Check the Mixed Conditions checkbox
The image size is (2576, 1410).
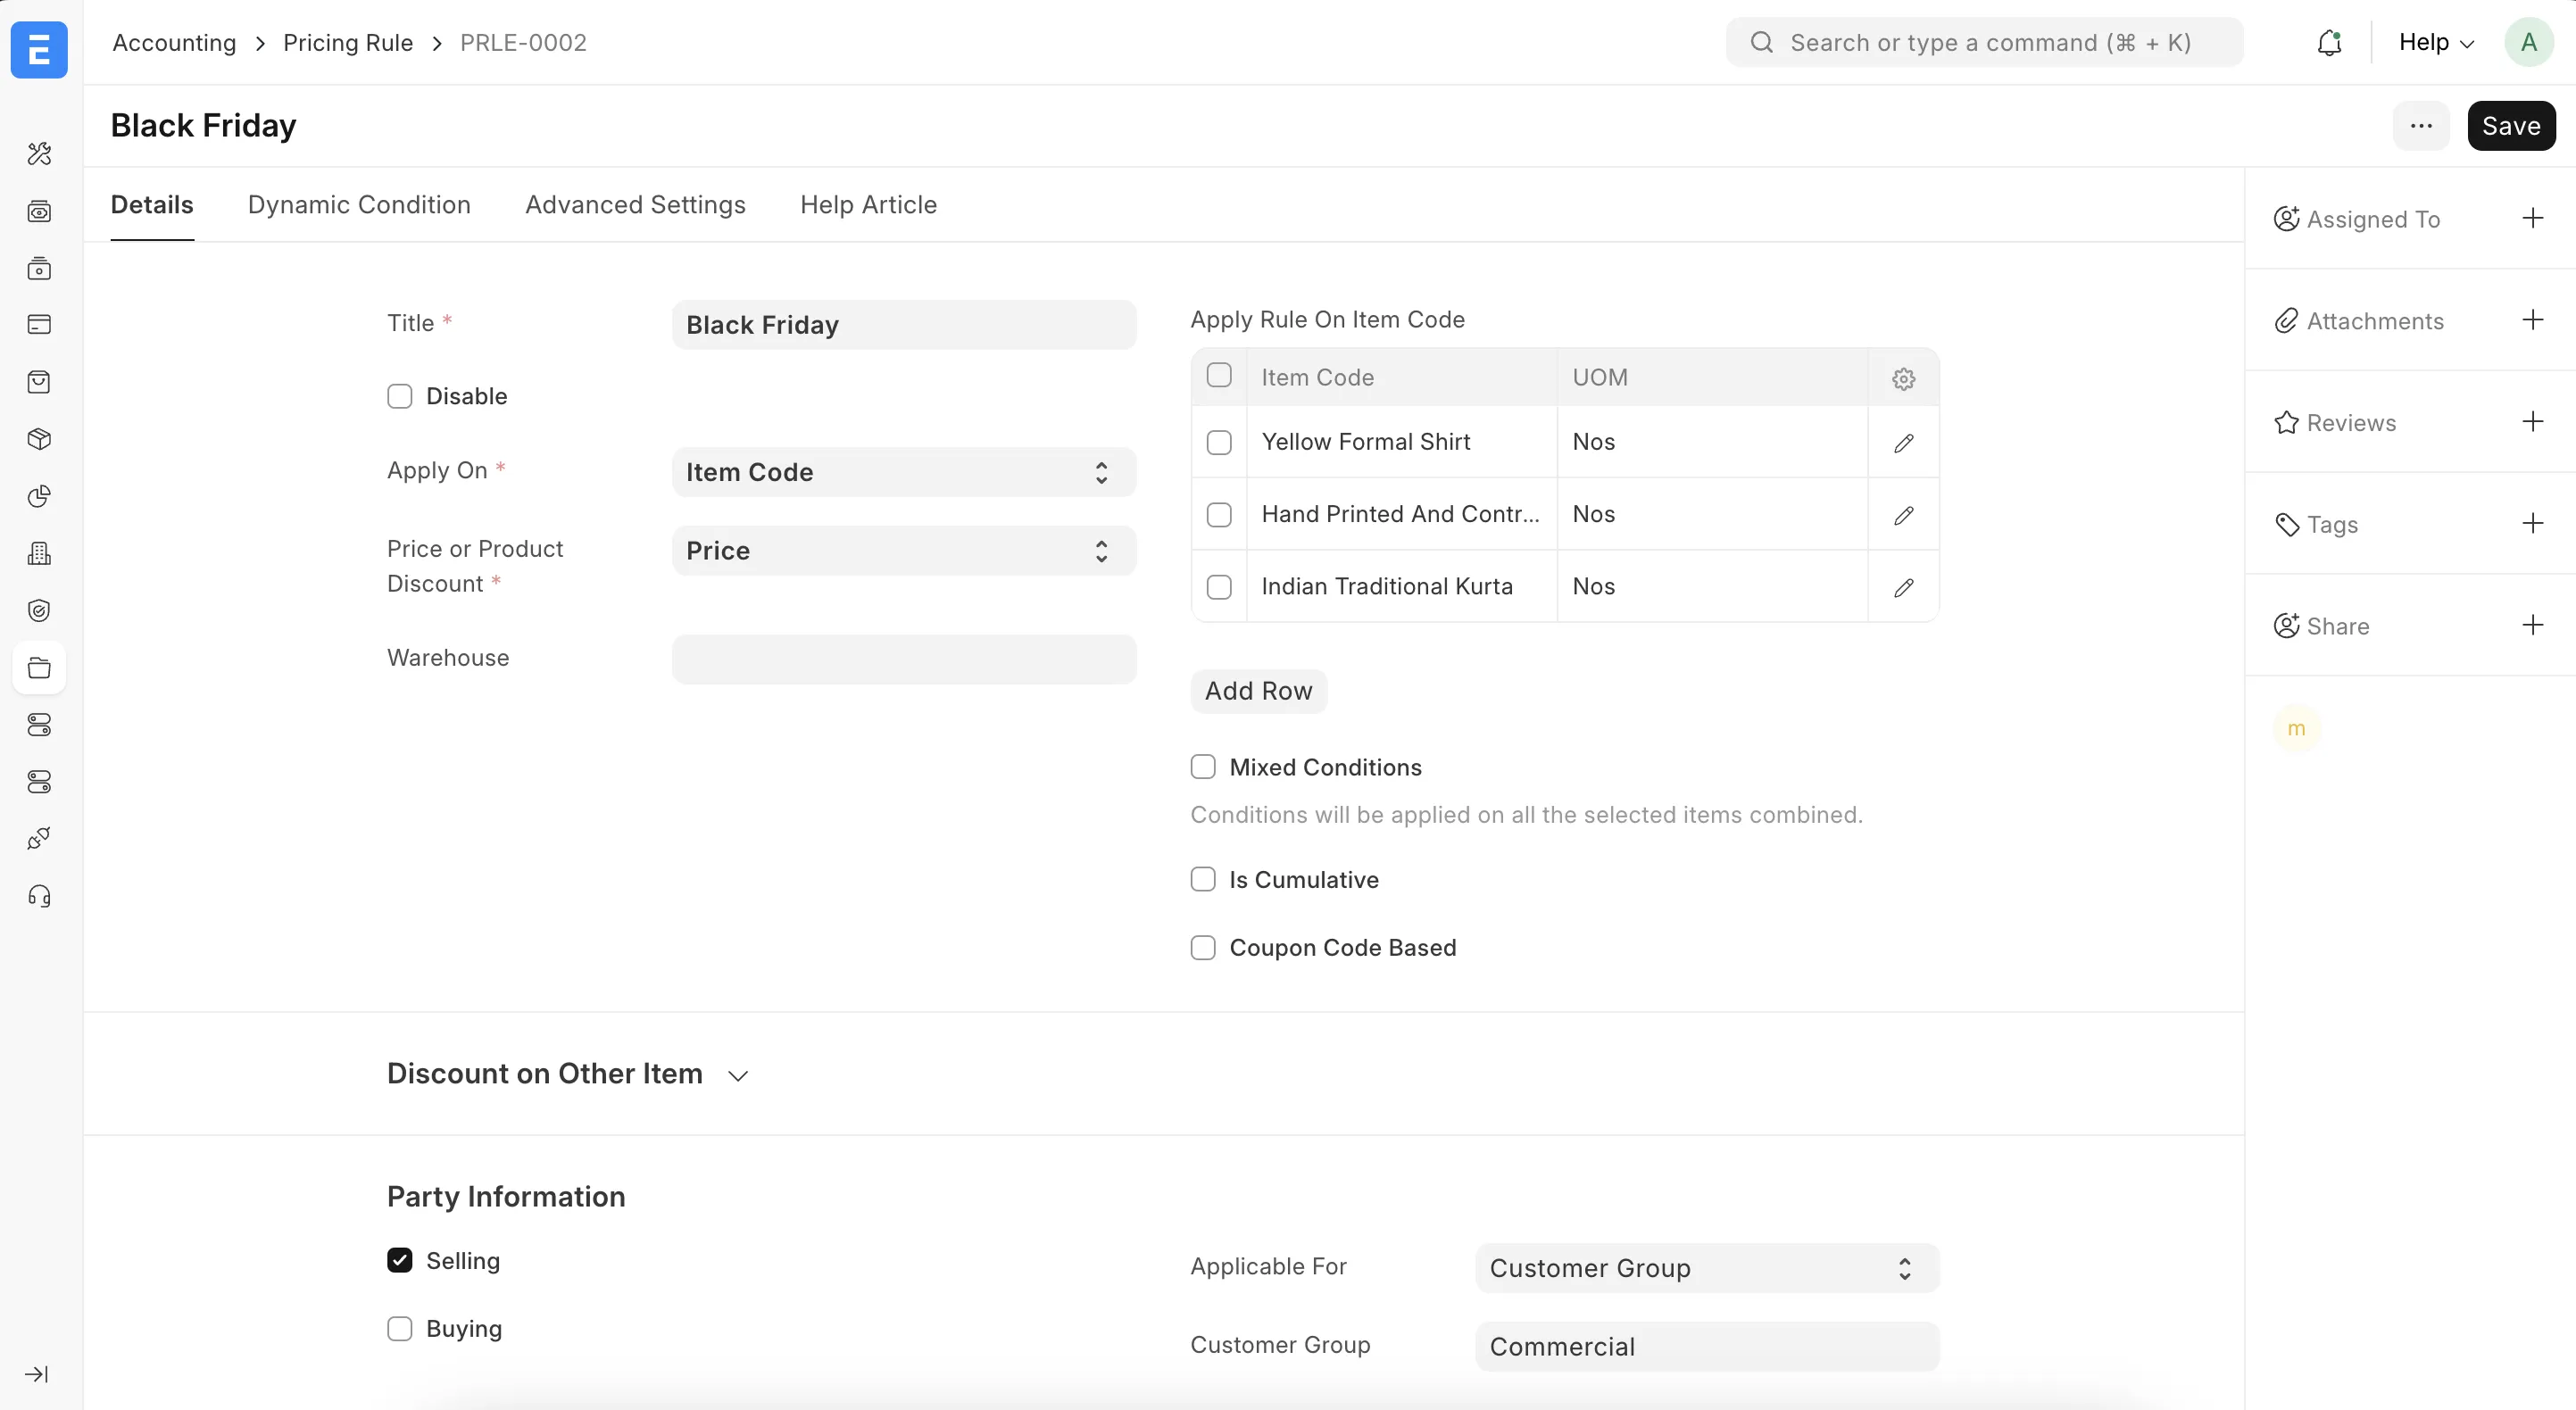pyautogui.click(x=1202, y=766)
